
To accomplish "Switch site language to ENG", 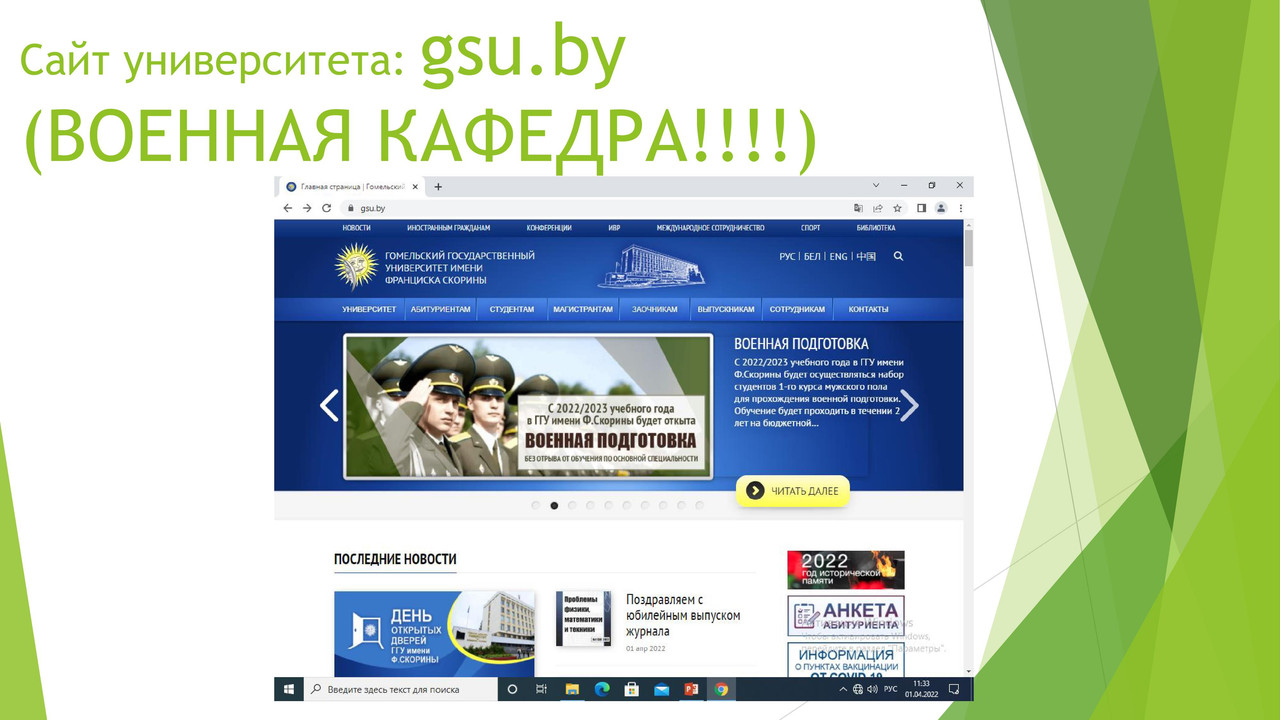I will click(x=838, y=257).
